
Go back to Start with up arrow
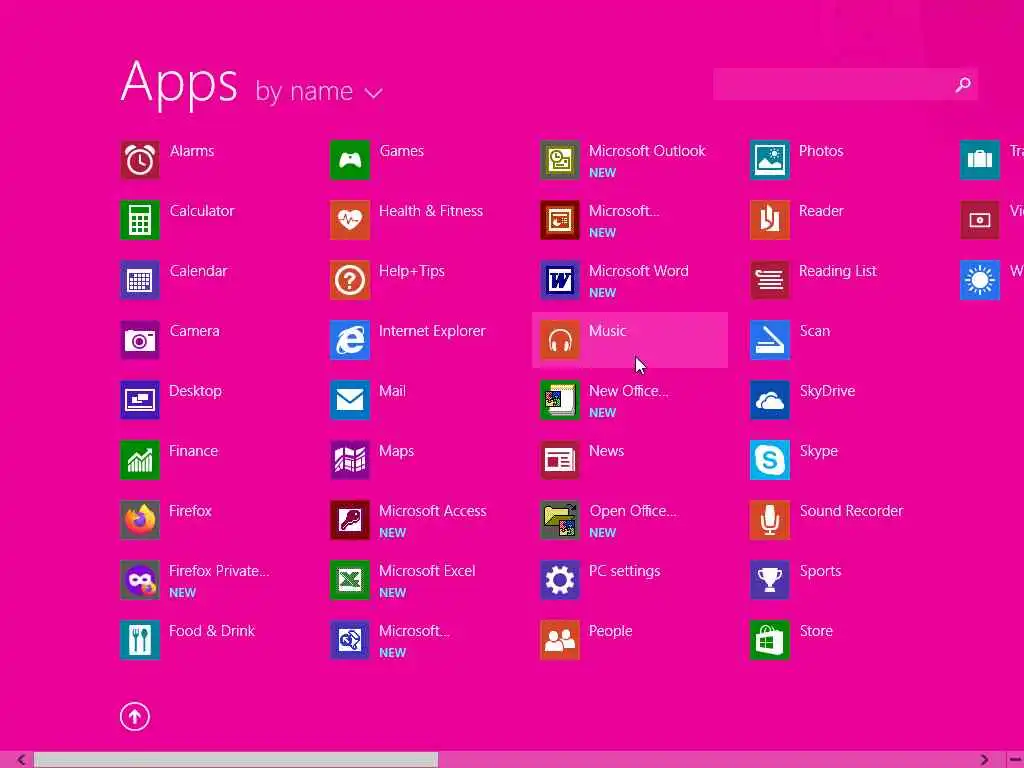pos(135,716)
